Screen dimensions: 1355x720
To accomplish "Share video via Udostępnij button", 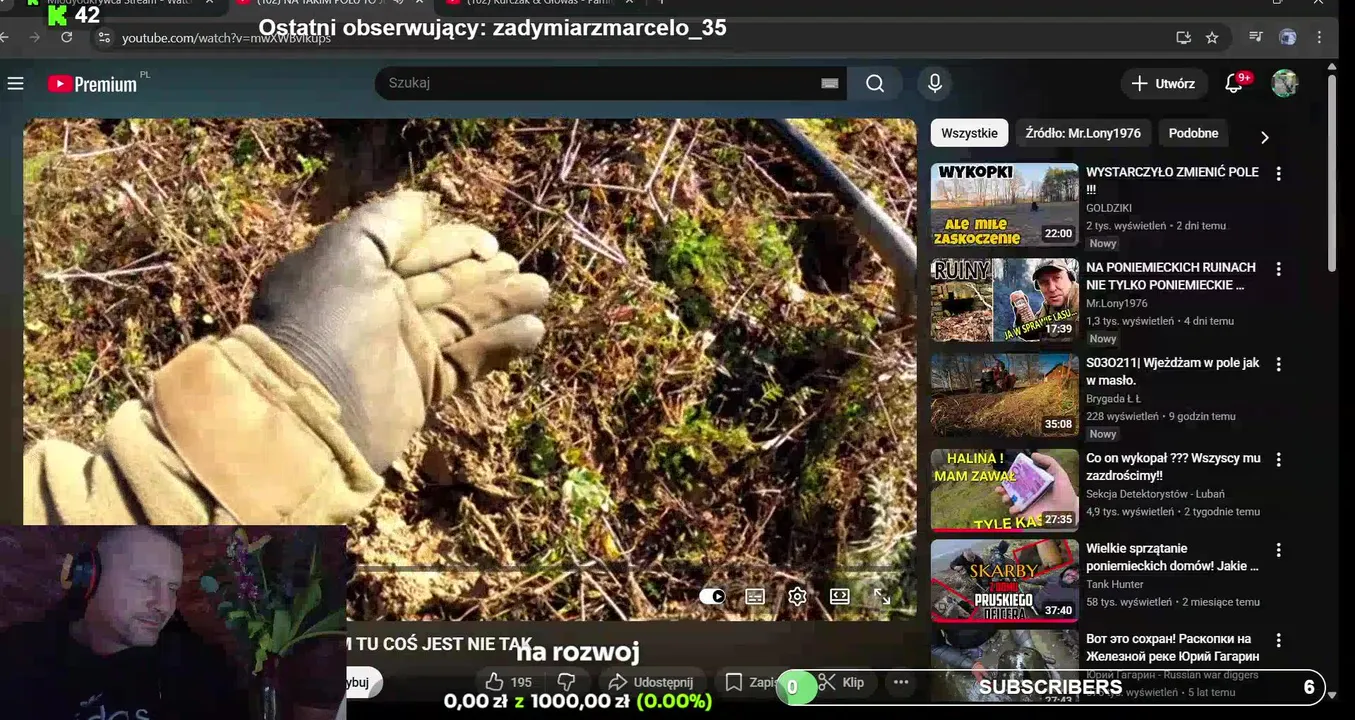I will pos(652,682).
